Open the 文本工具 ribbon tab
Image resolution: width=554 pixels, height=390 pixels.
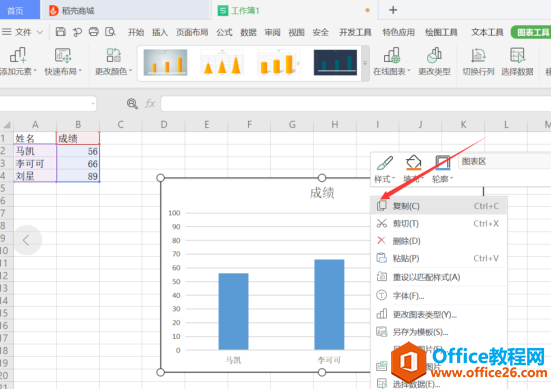coord(487,32)
